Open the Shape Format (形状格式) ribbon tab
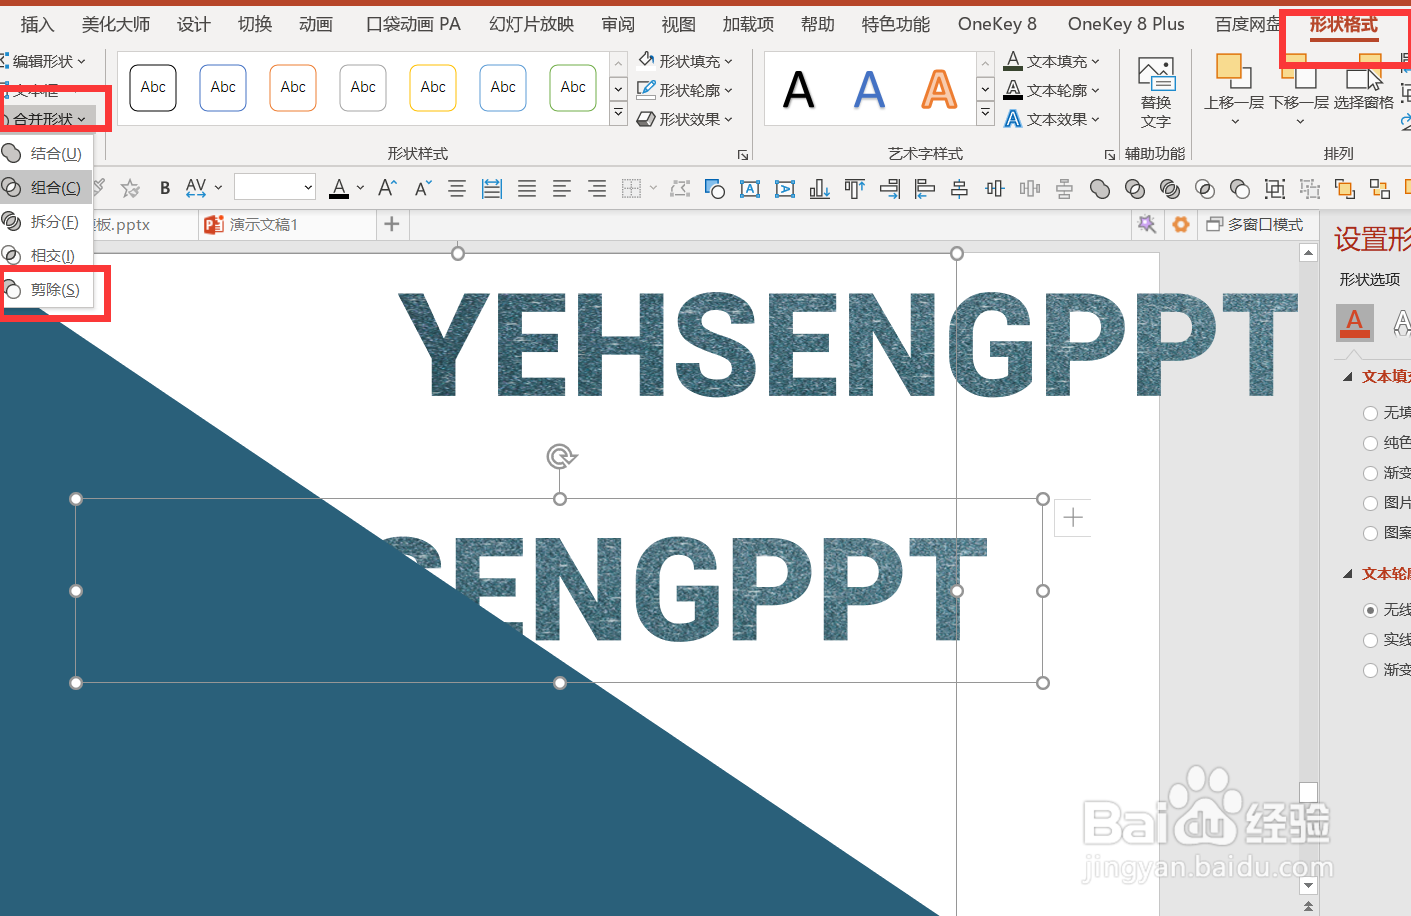 pos(1343,24)
